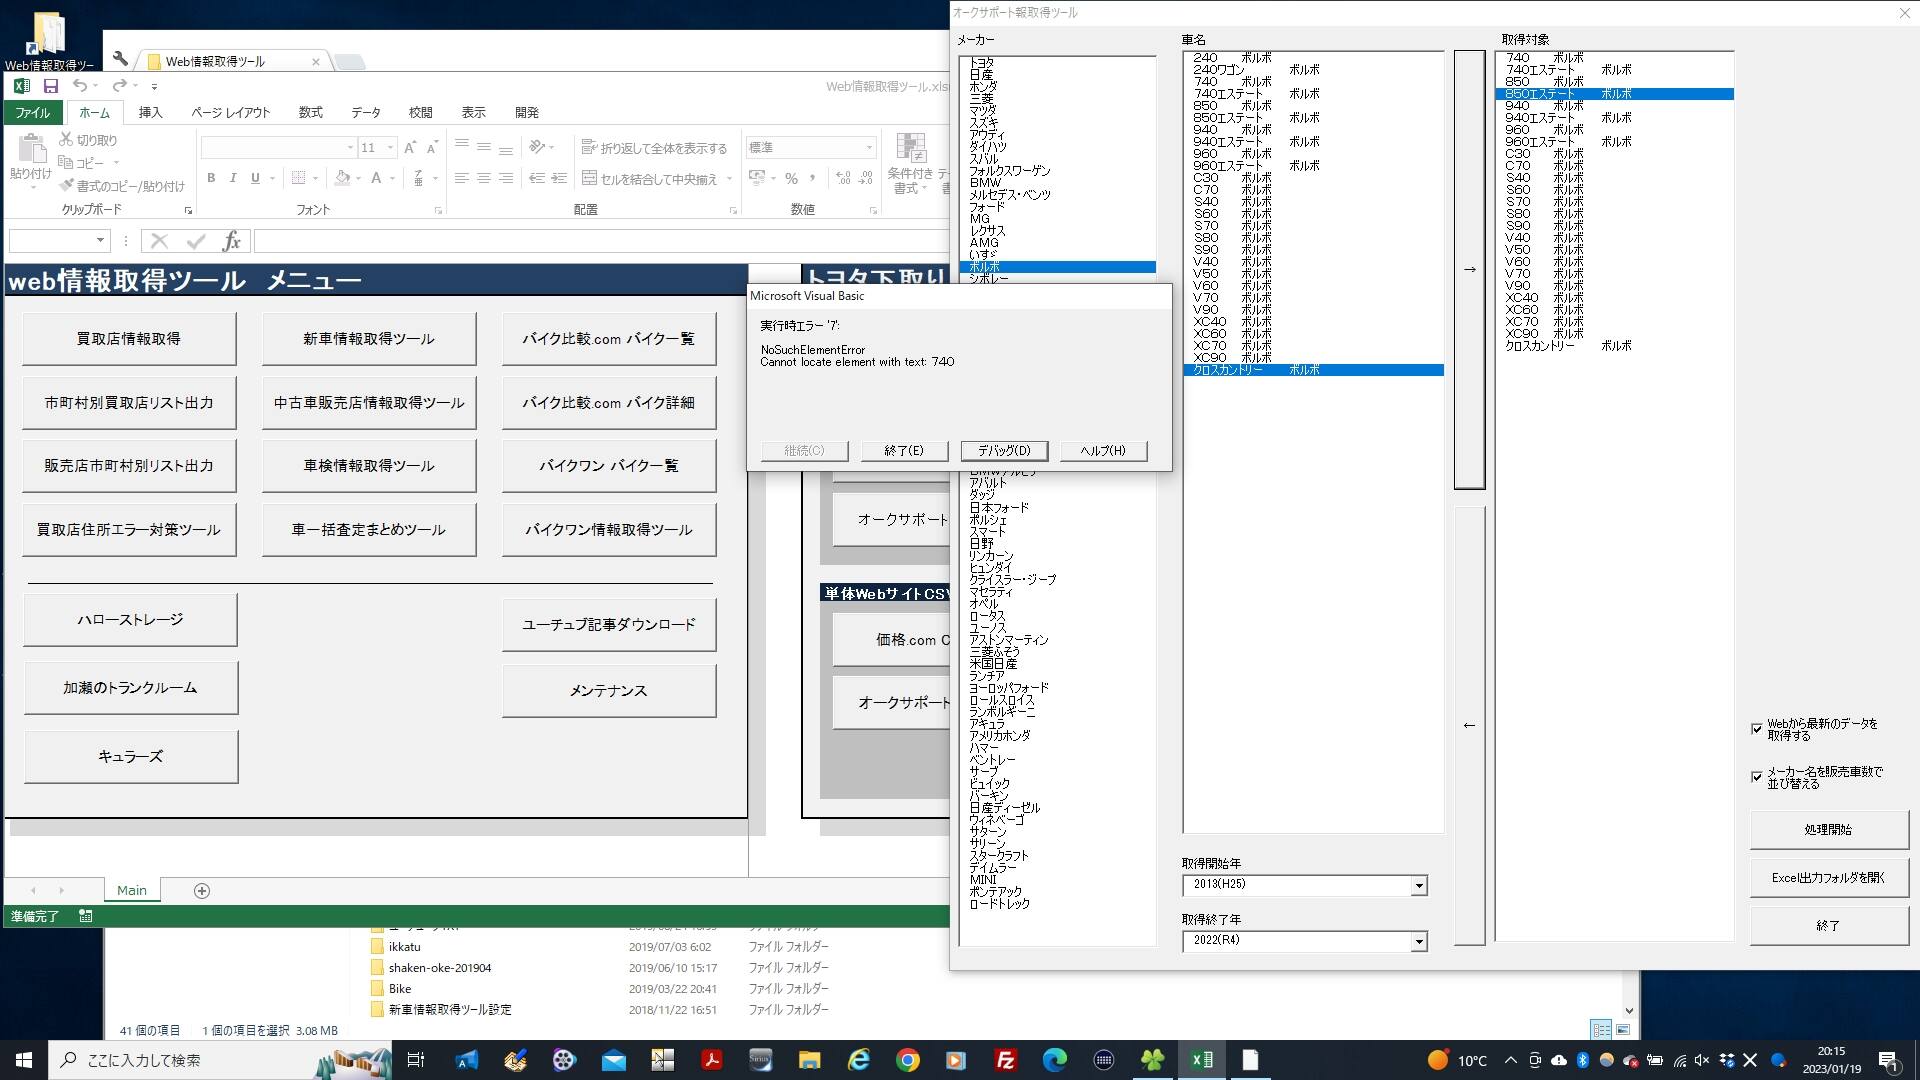Expand the 取得終了年 dropdown
Image resolution: width=1920 pixels, height=1080 pixels.
click(1418, 942)
